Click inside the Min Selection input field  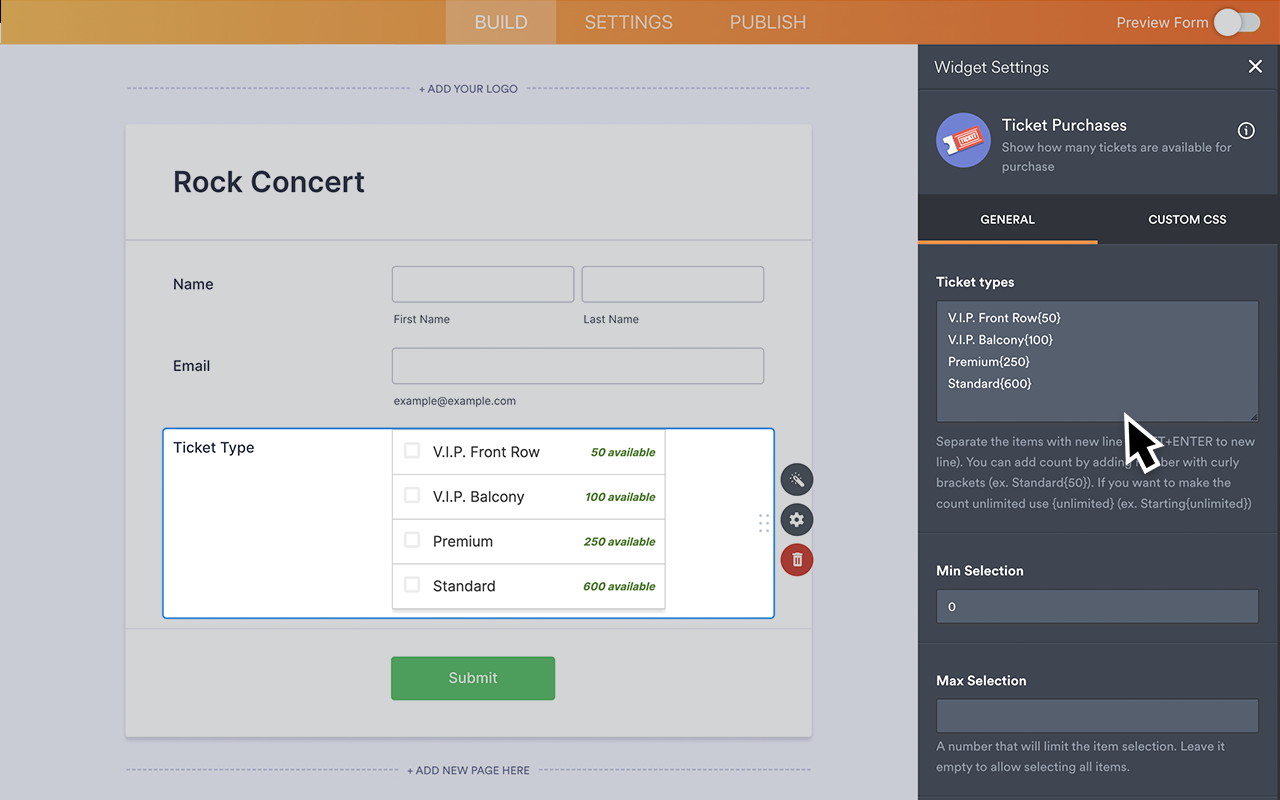(x=1097, y=606)
